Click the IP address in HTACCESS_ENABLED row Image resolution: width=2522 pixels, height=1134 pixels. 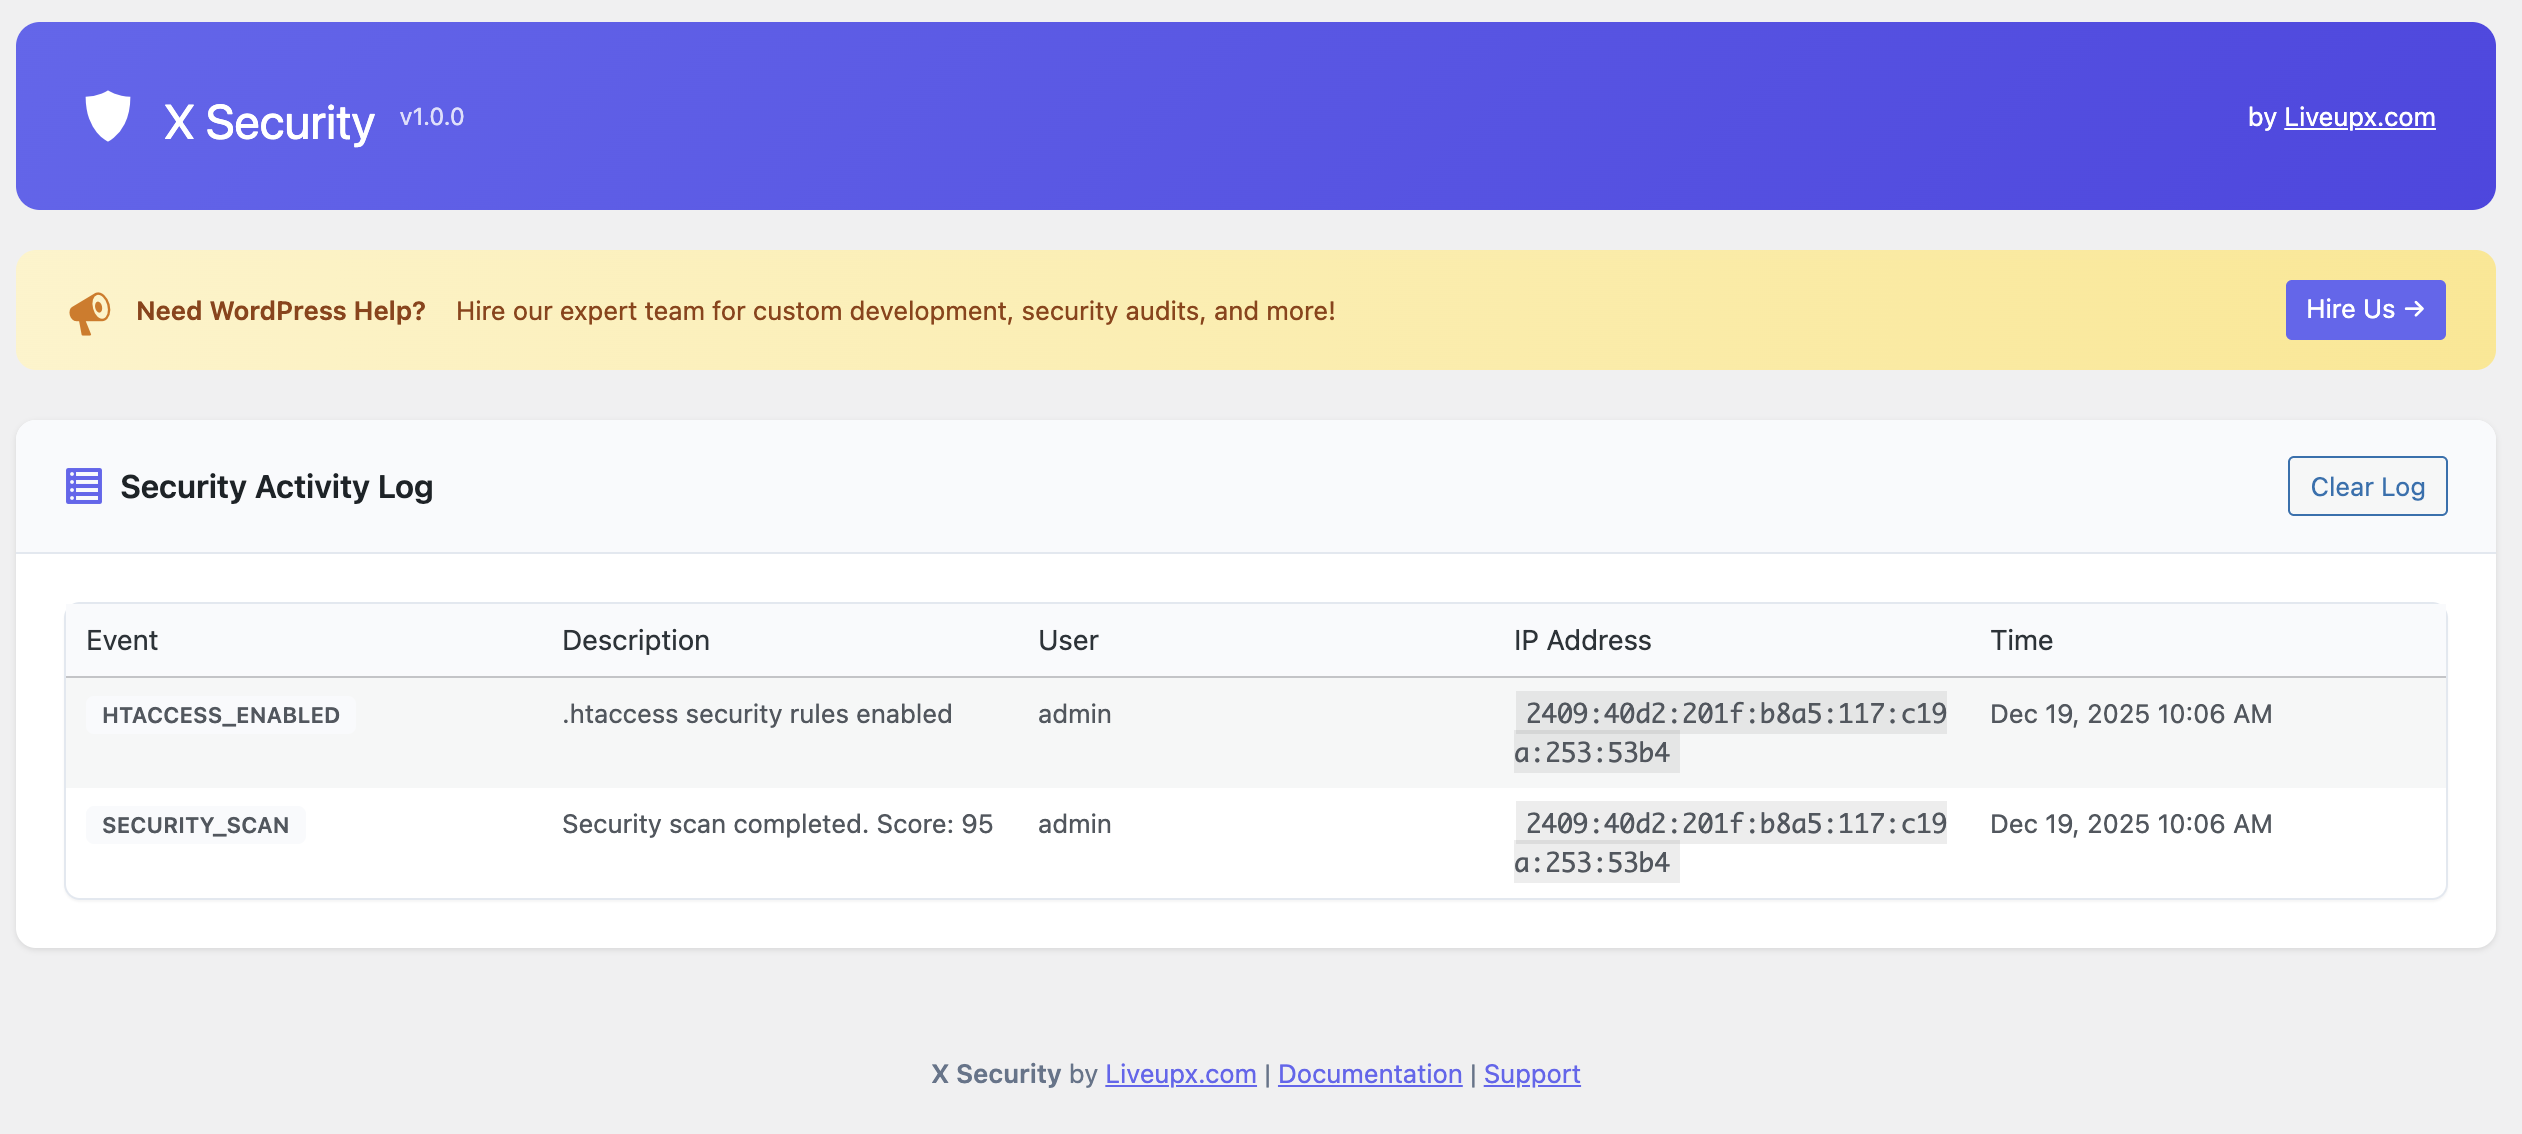1730,732
